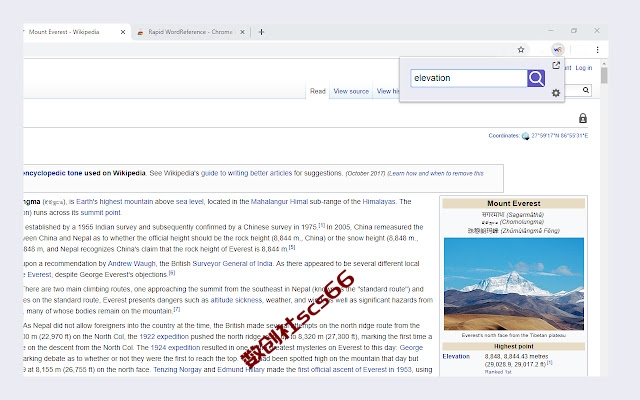Select the View source tab

click(351, 91)
